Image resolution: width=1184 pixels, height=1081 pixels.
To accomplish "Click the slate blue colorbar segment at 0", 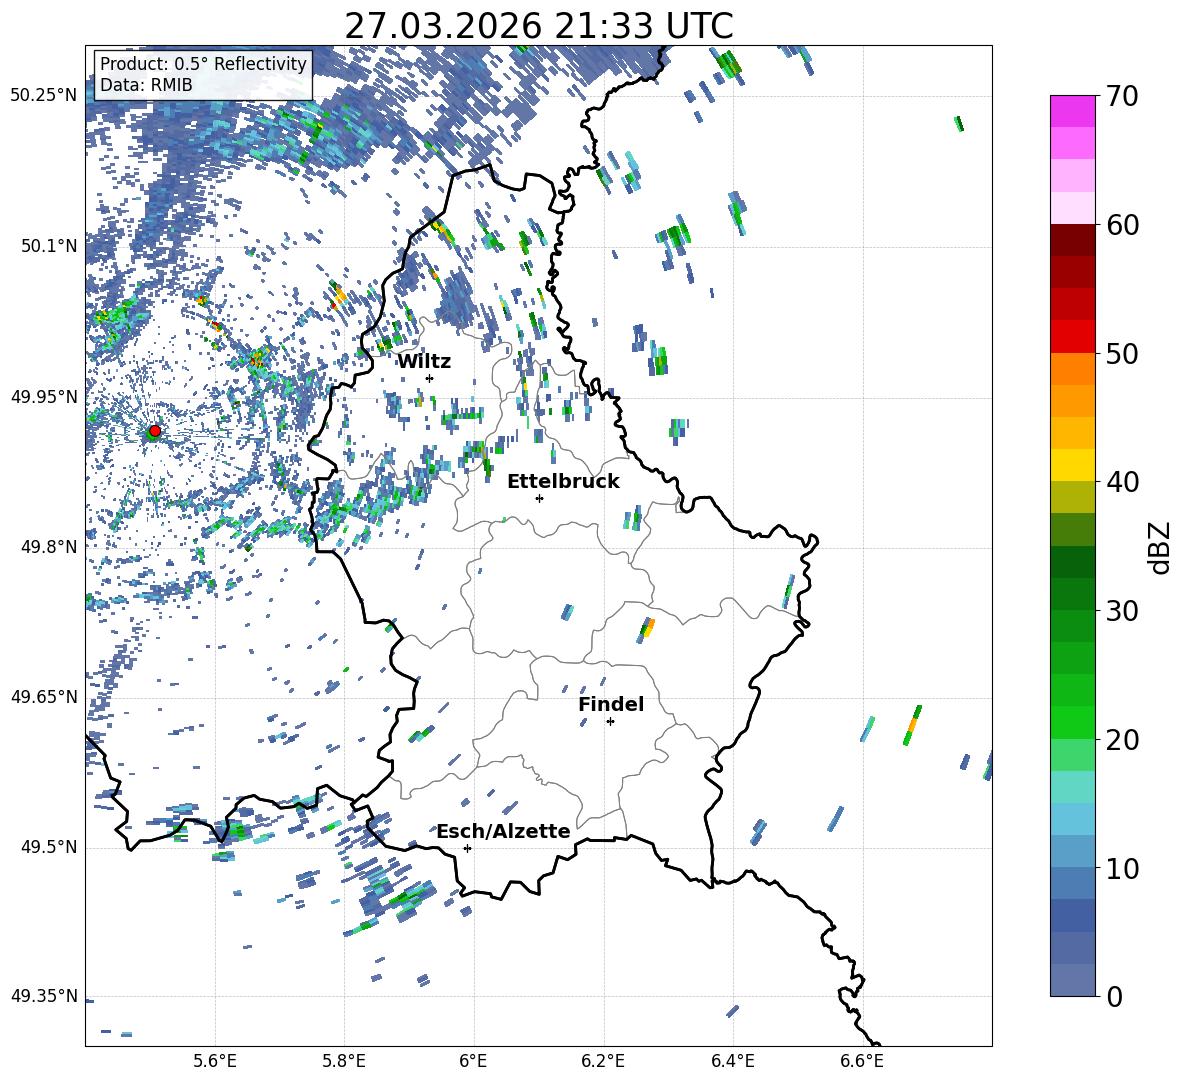I will [x=1072, y=980].
